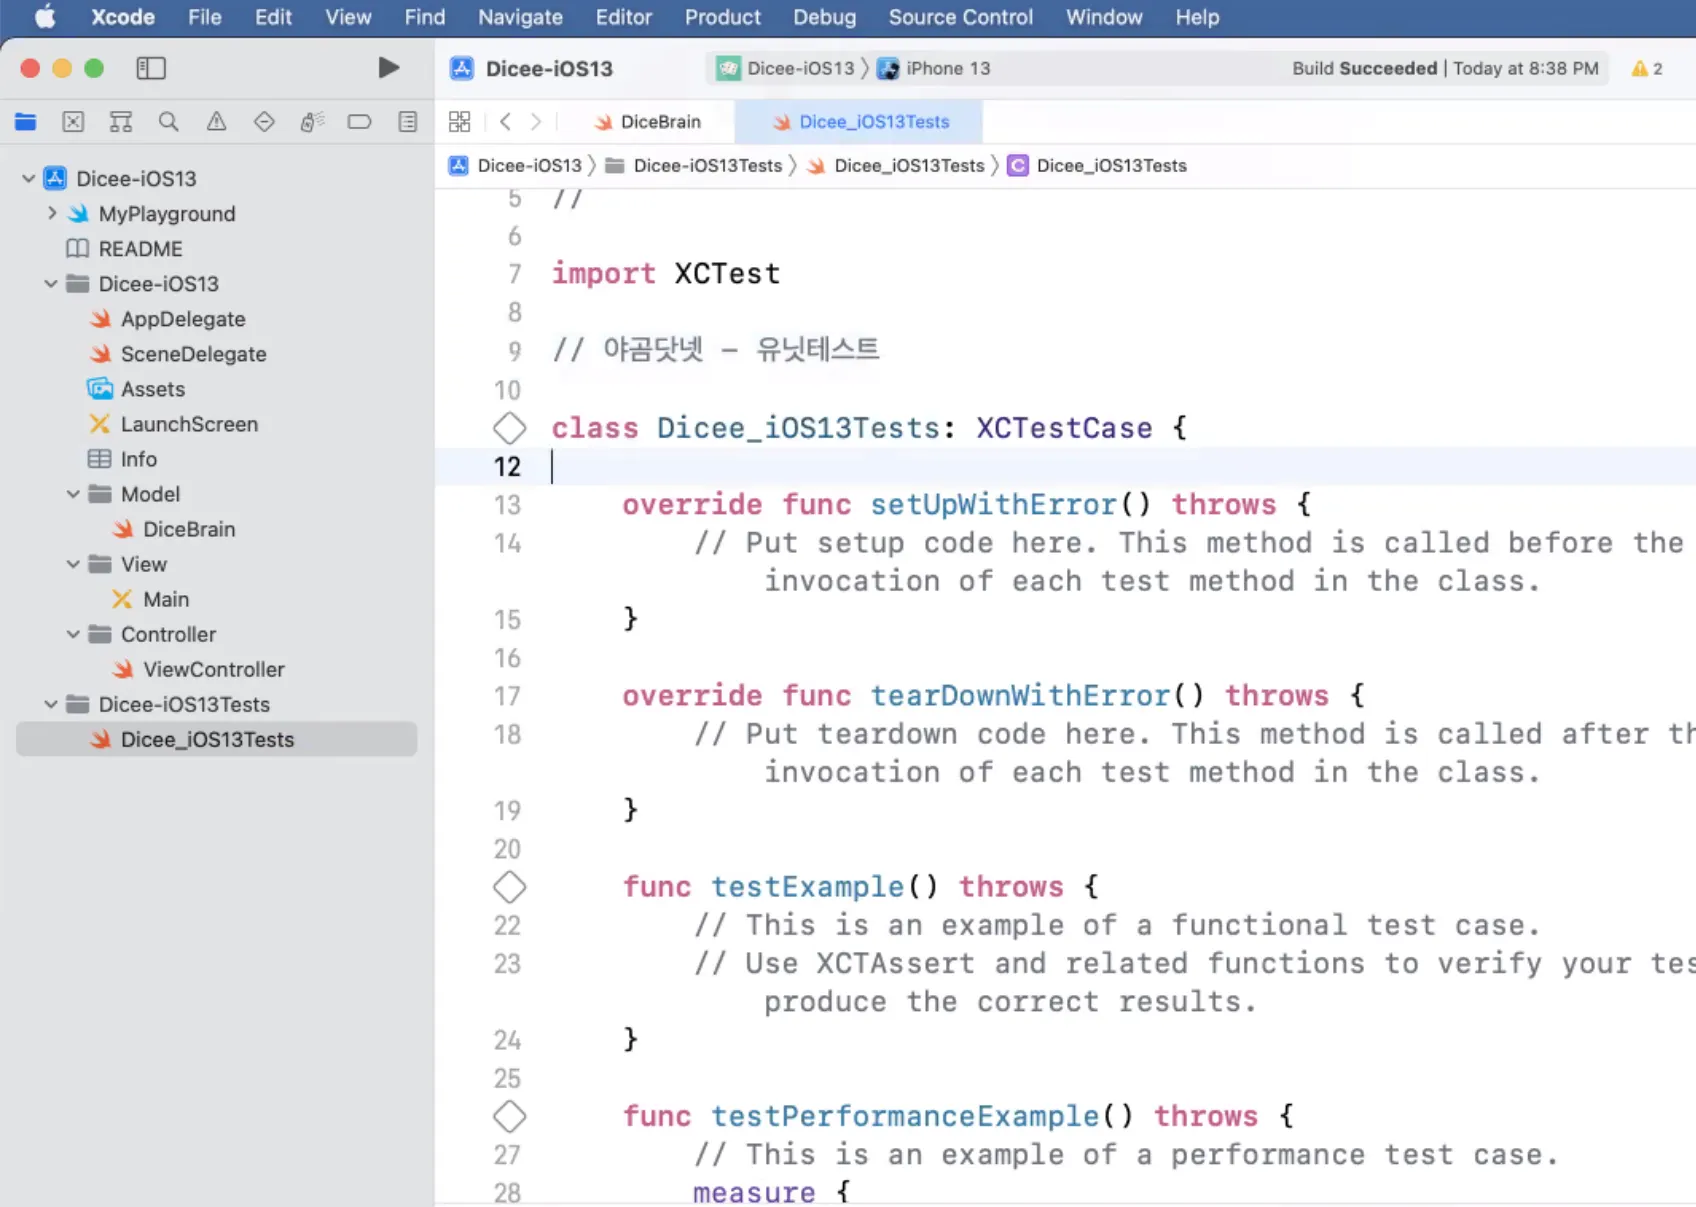Select iPhone 13 run destination
This screenshot has width=1696, height=1207.
935,68
